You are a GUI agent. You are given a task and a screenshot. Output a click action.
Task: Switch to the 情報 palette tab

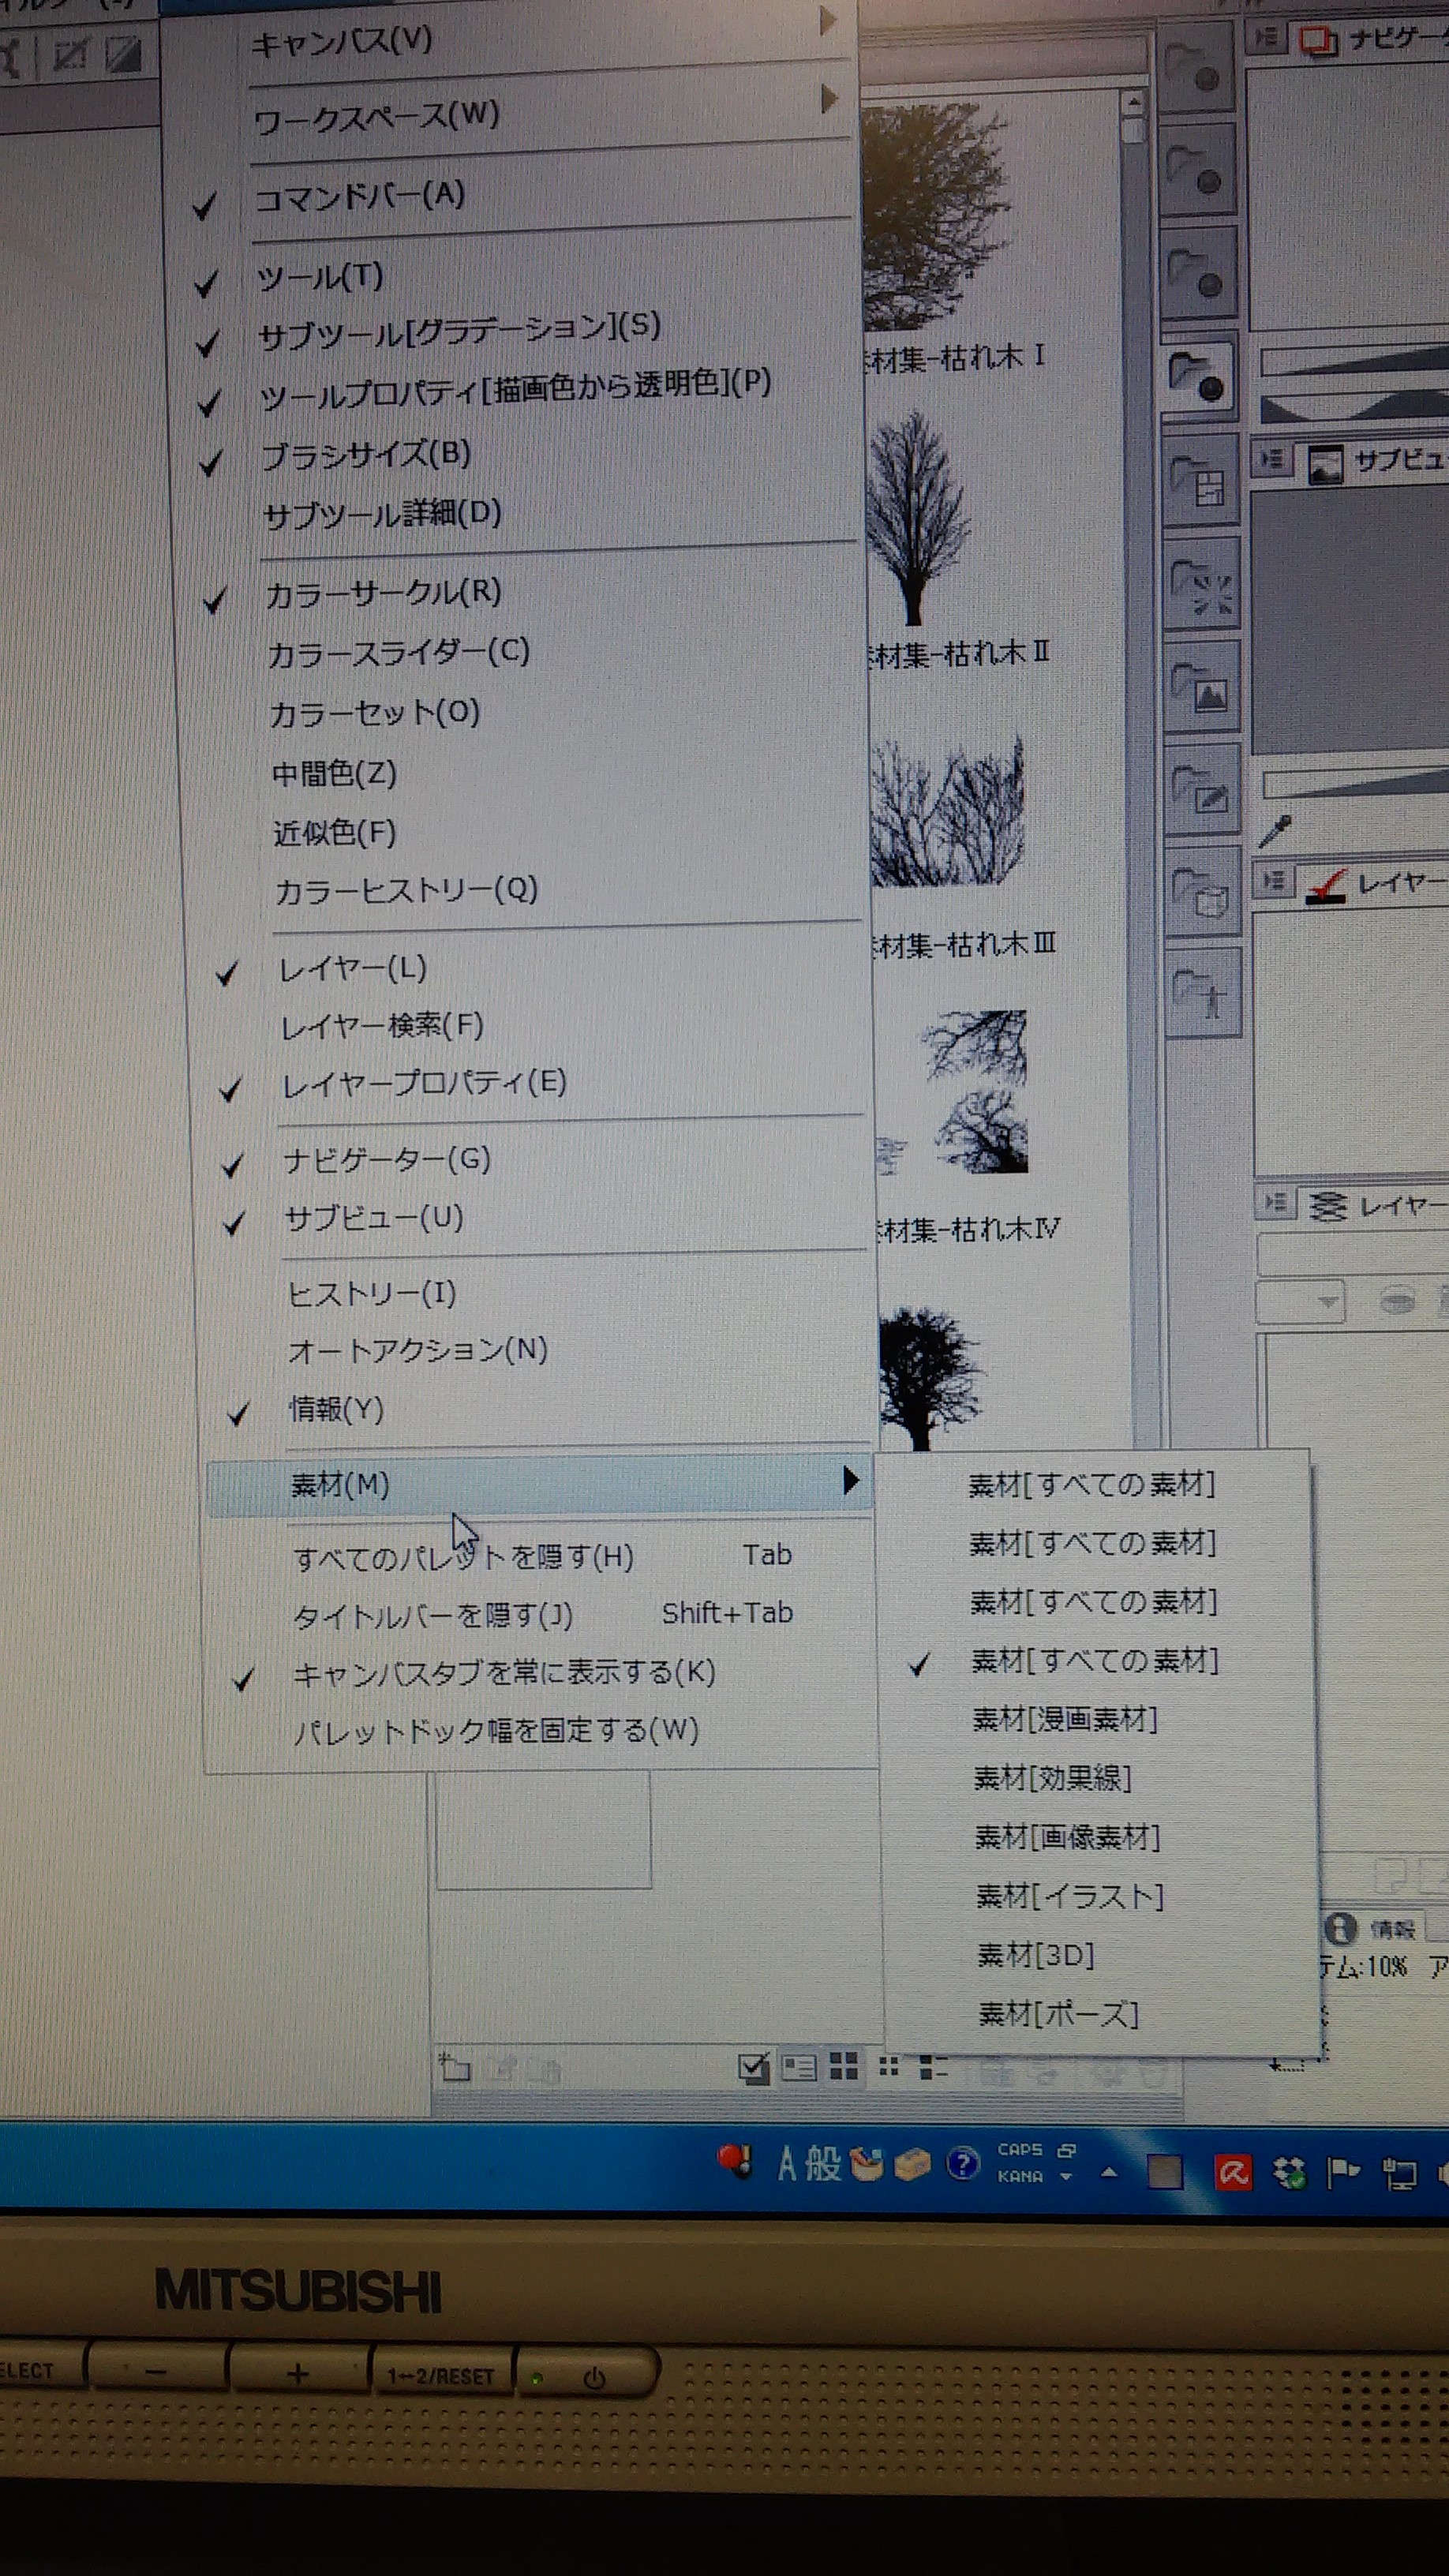pyautogui.click(x=1372, y=1928)
